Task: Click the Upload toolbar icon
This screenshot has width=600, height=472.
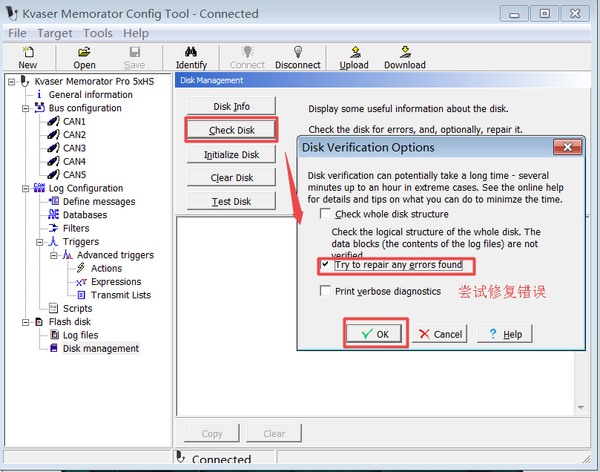Action: (355, 52)
